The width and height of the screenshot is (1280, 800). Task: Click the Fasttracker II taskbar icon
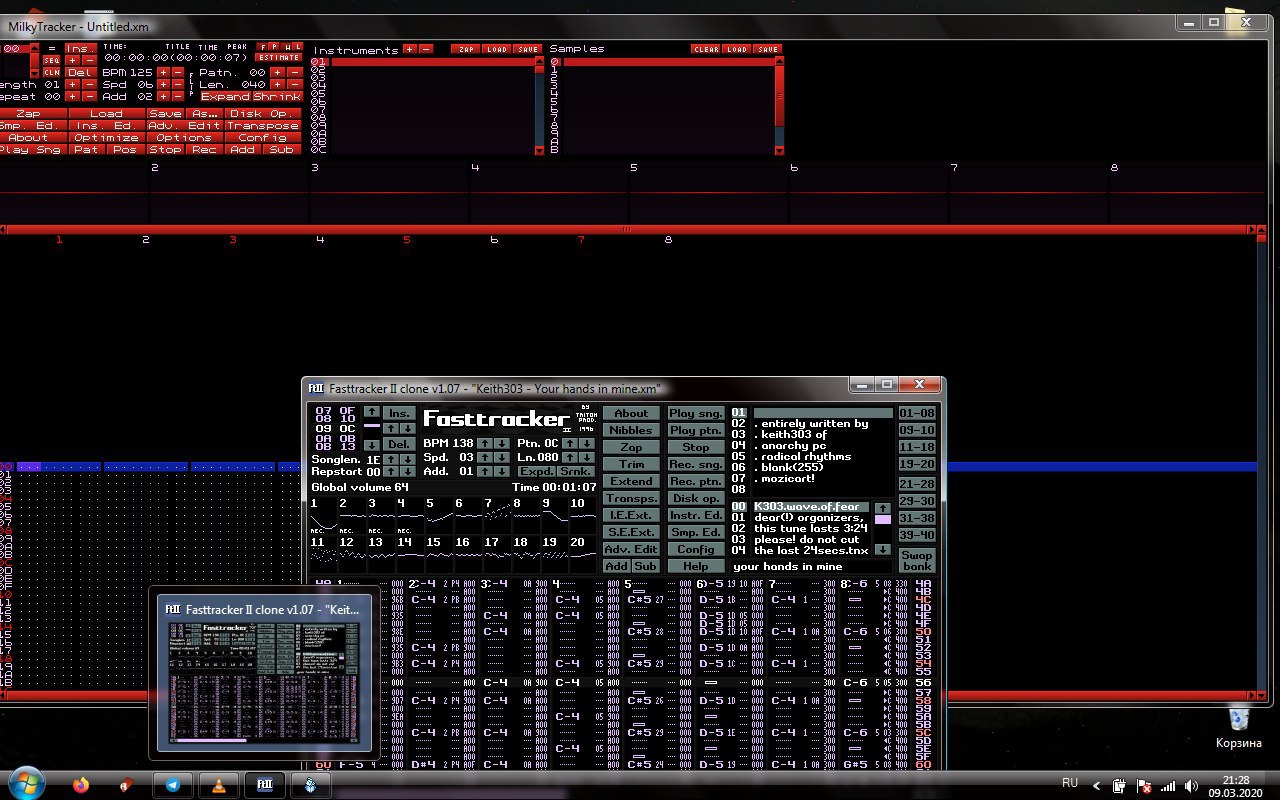[264, 785]
